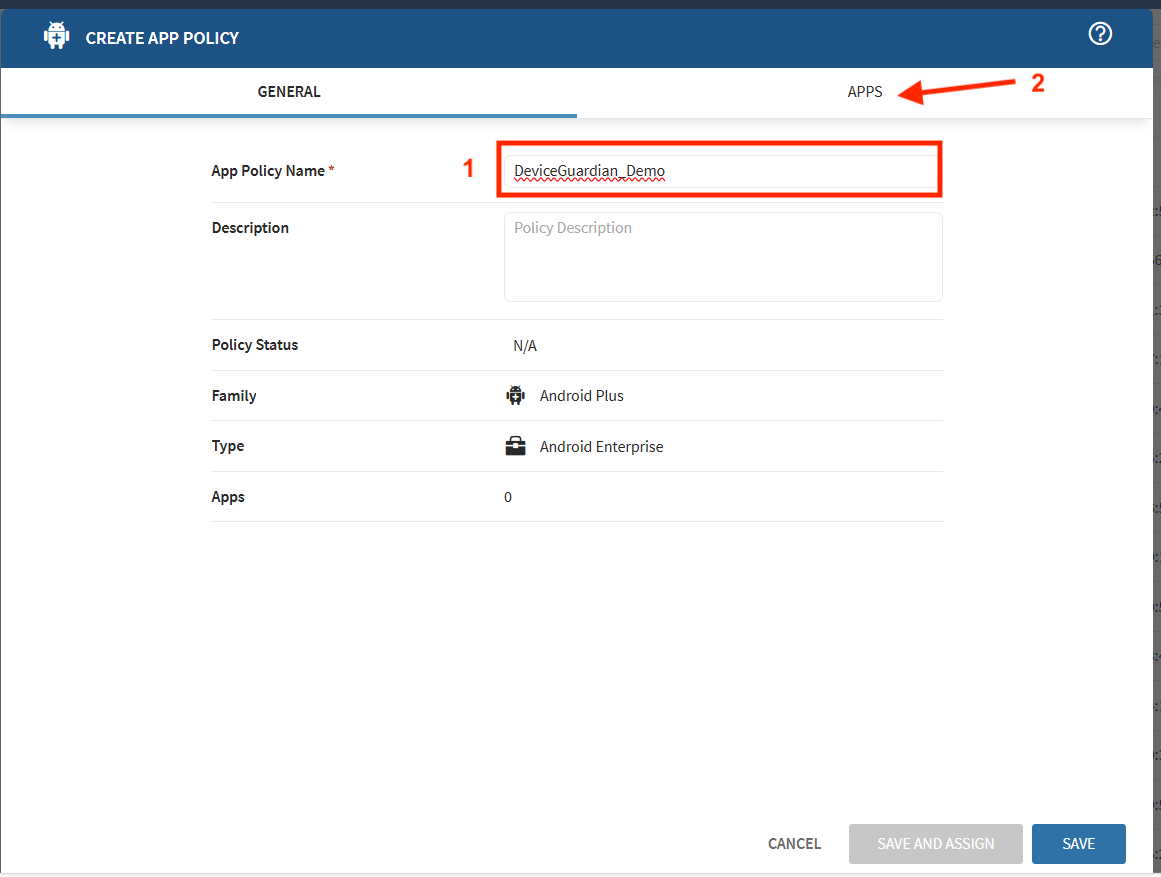Click the Android Enterprise type text
Screen dimensions: 1161x877
[x=601, y=447]
